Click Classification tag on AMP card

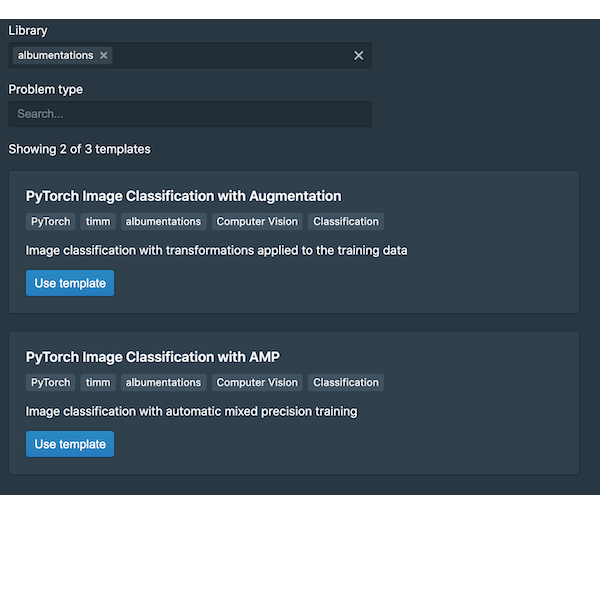coord(346,383)
